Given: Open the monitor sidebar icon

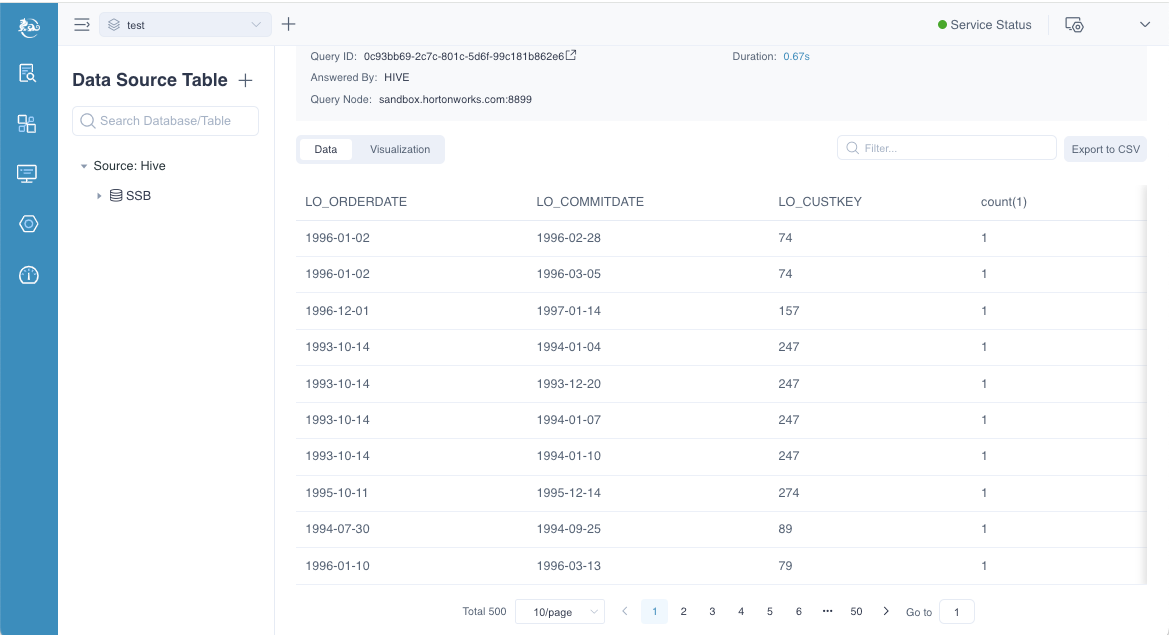Looking at the screenshot, I should [x=28, y=174].
